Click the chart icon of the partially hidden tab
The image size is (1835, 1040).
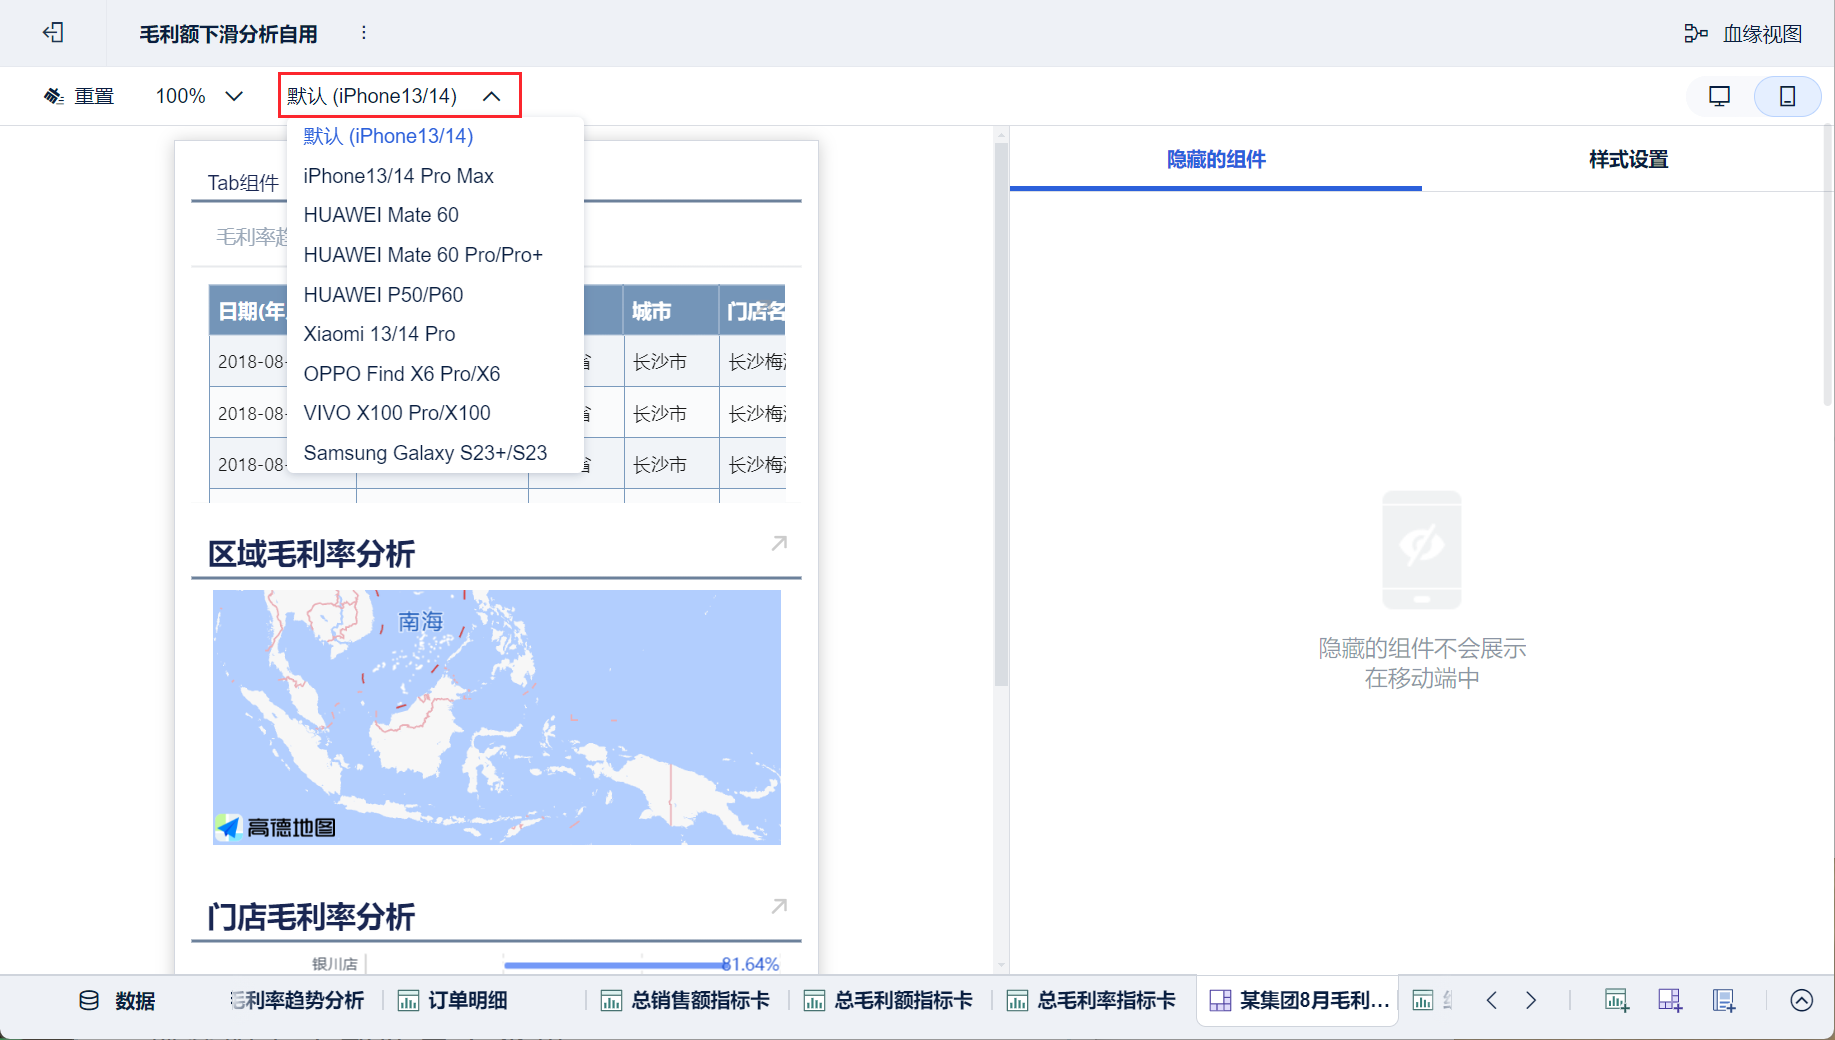(x=1423, y=1001)
